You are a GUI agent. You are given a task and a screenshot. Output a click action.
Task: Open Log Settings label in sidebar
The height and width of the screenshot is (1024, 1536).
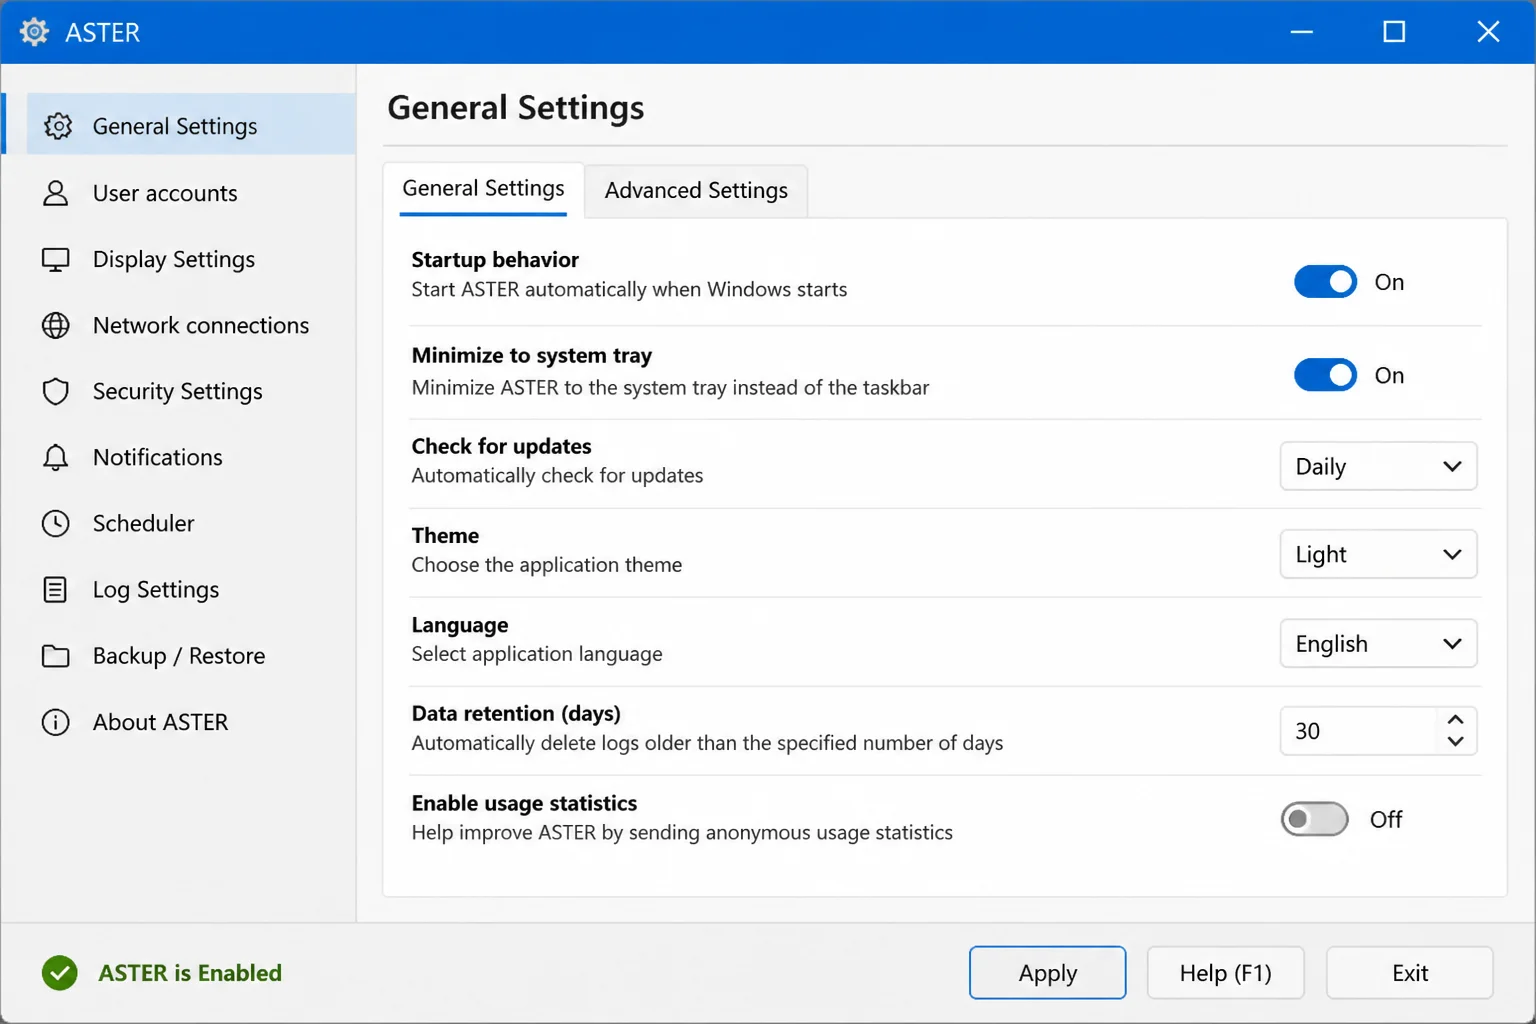(x=156, y=590)
